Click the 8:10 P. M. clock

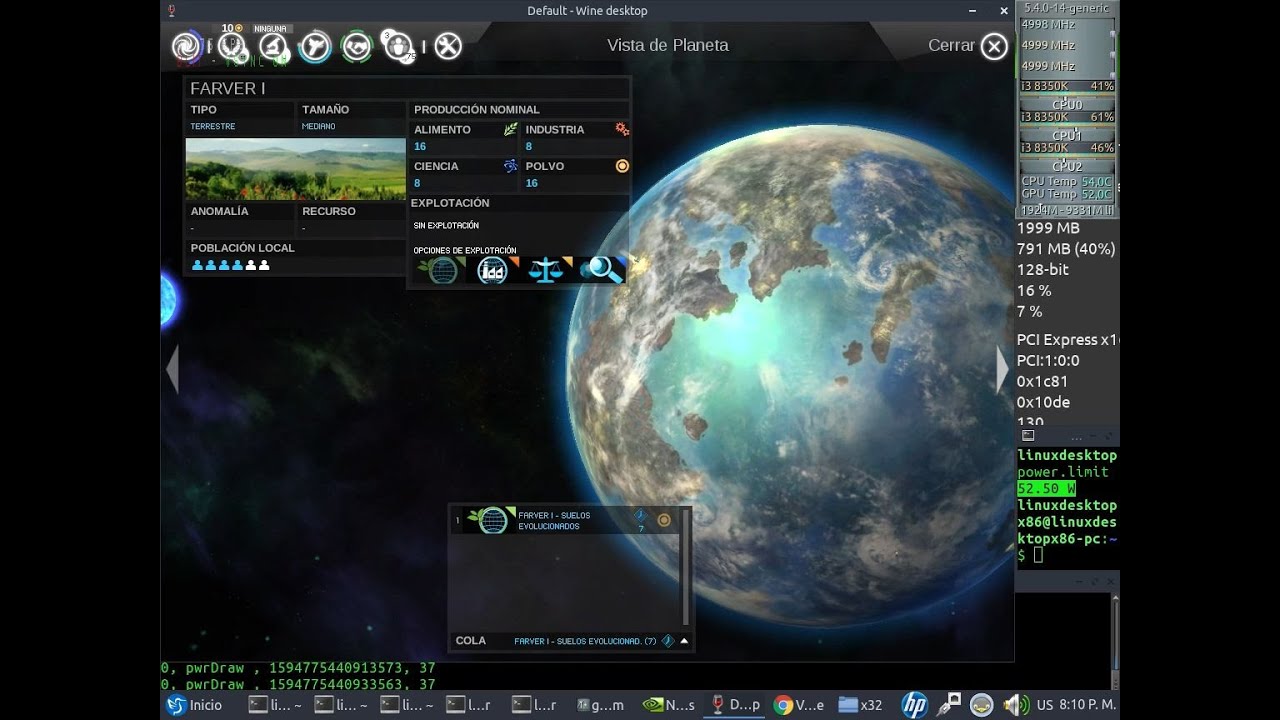click(1087, 705)
